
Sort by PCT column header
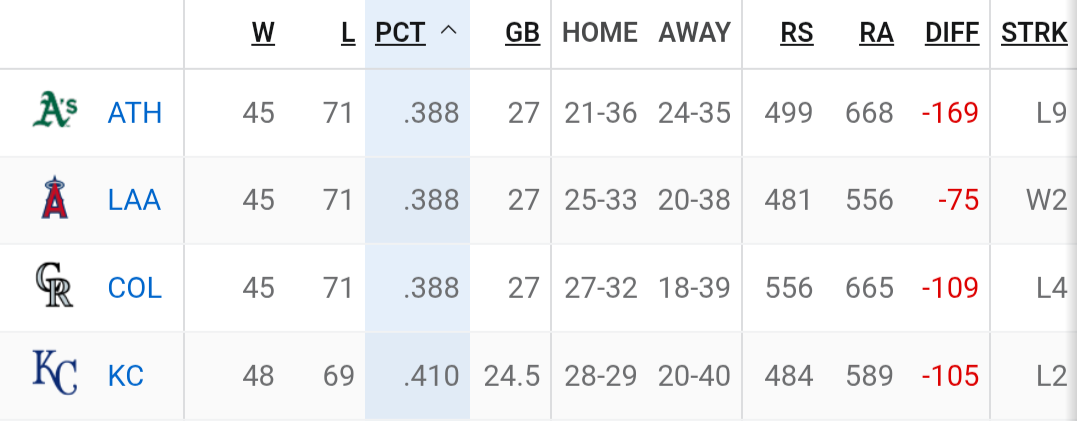[400, 32]
